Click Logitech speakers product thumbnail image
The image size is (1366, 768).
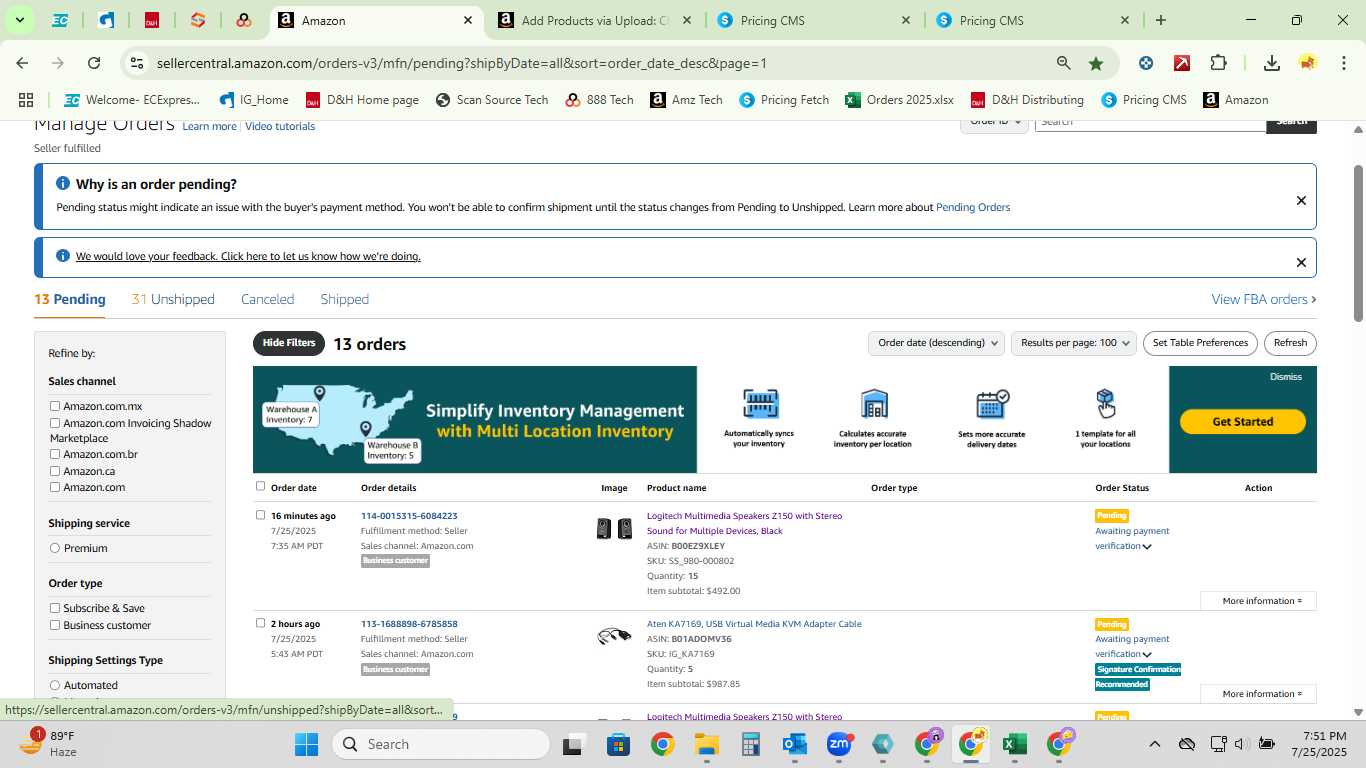pos(614,529)
